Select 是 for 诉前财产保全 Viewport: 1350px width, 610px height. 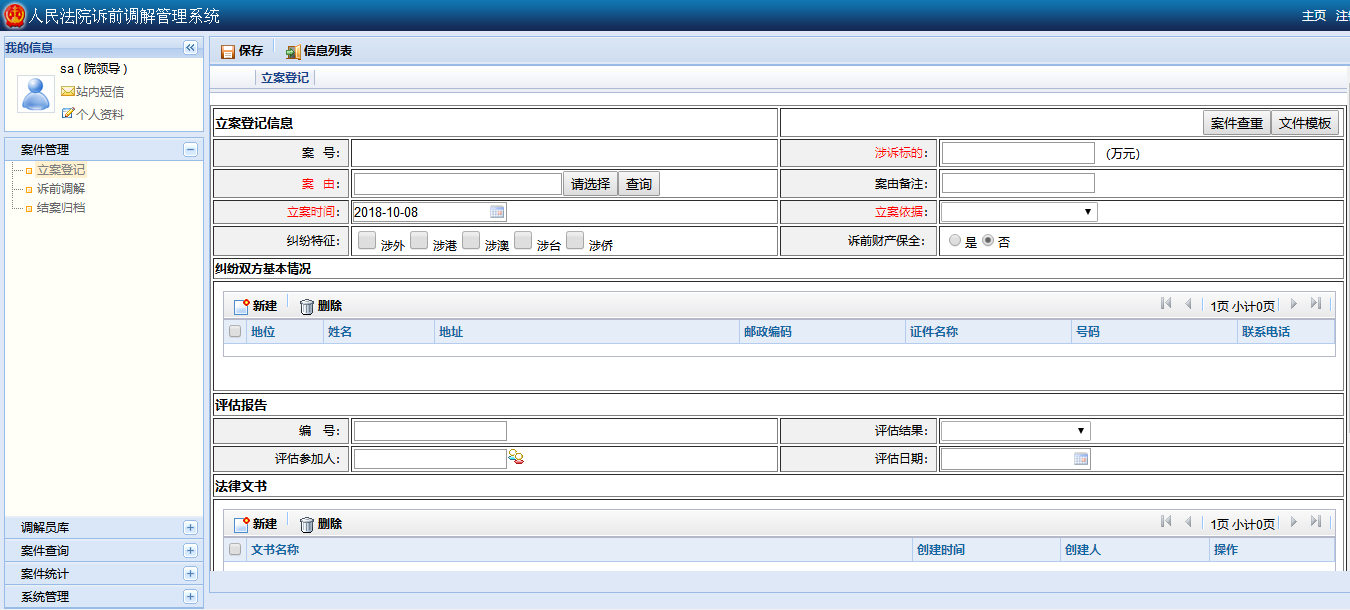[955, 241]
